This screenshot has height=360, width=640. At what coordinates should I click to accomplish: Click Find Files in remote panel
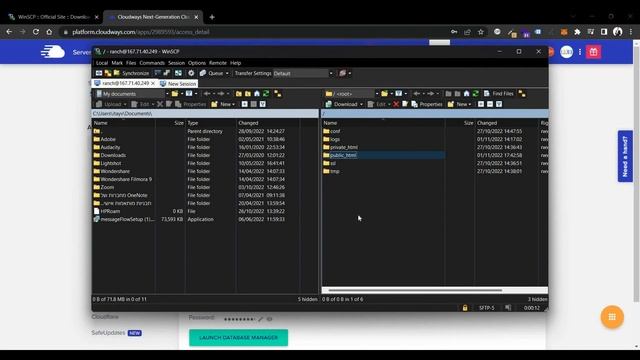(x=499, y=94)
